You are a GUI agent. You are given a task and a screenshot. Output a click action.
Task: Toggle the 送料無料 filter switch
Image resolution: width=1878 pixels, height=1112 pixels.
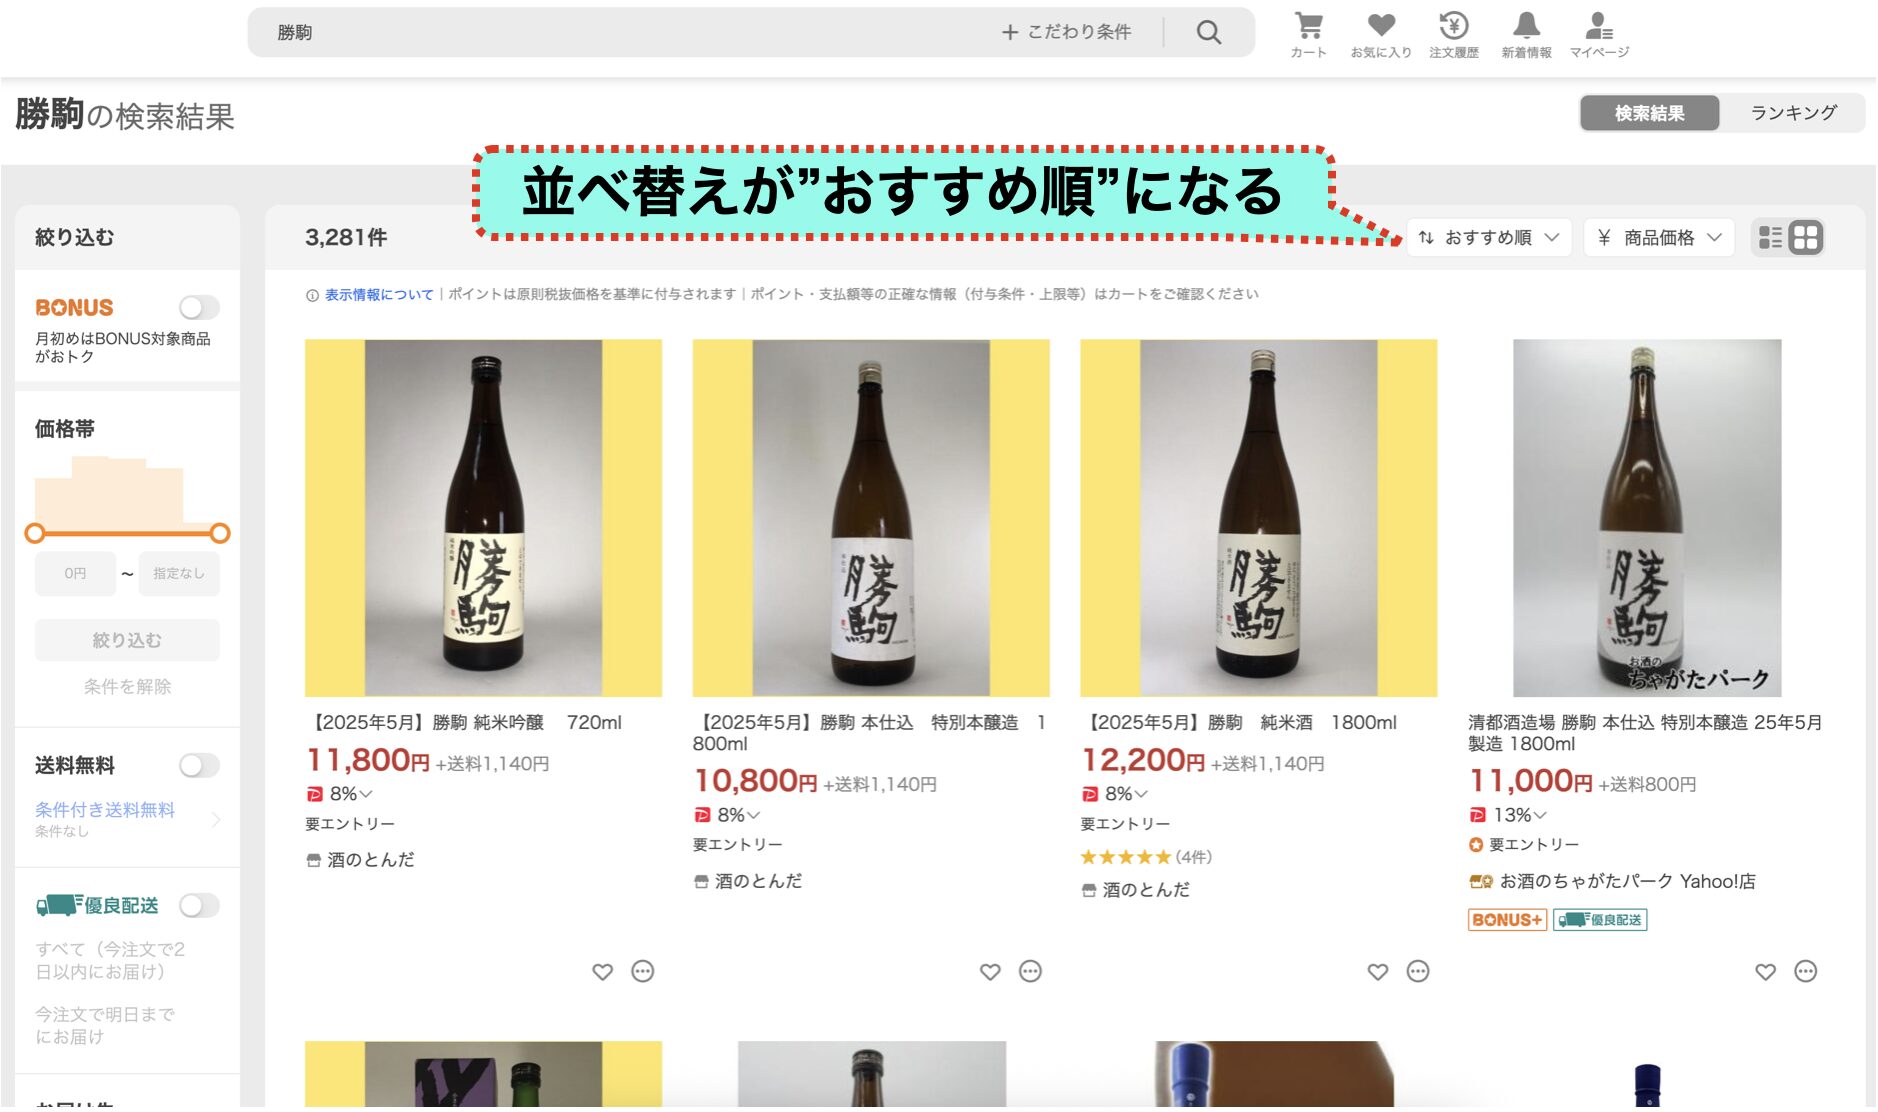coord(199,766)
